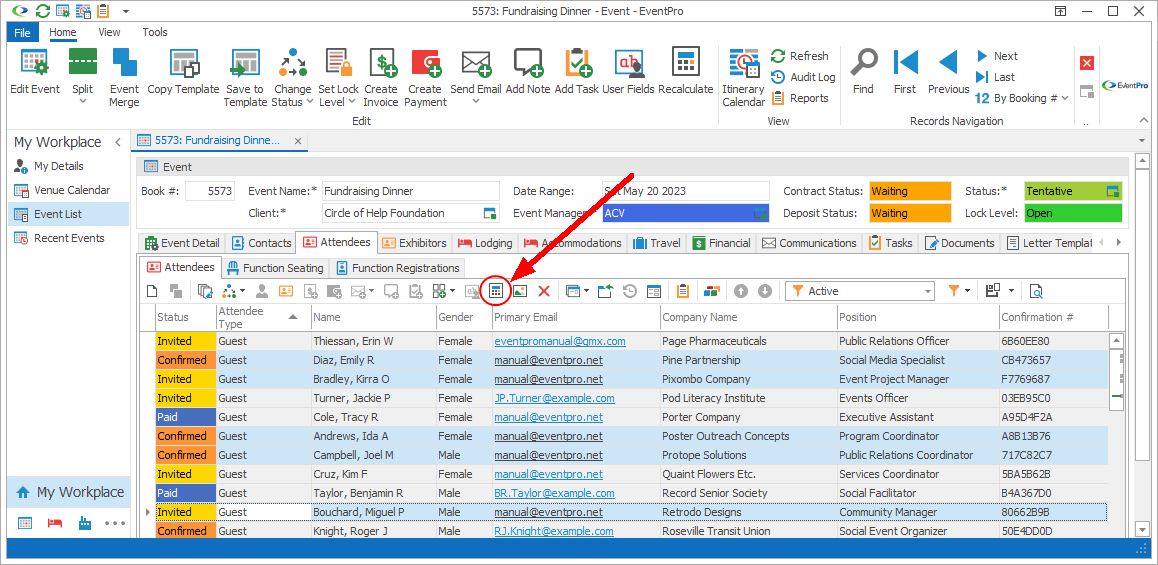1158x565 pixels.
Task: Click the Next record button
Action: [996, 56]
